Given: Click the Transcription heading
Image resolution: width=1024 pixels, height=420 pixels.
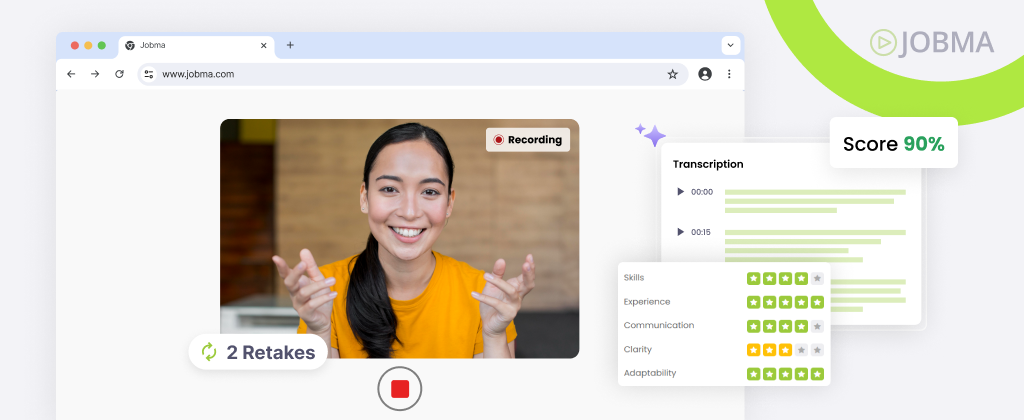Looking at the screenshot, I should [x=708, y=165].
